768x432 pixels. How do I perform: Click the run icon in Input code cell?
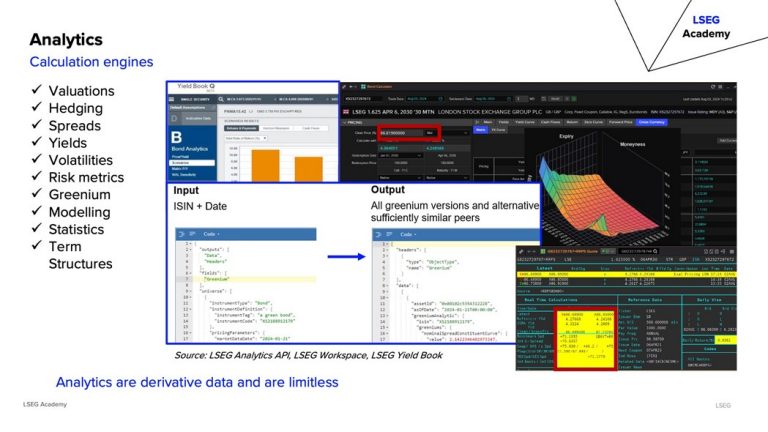pyautogui.click(x=181, y=234)
